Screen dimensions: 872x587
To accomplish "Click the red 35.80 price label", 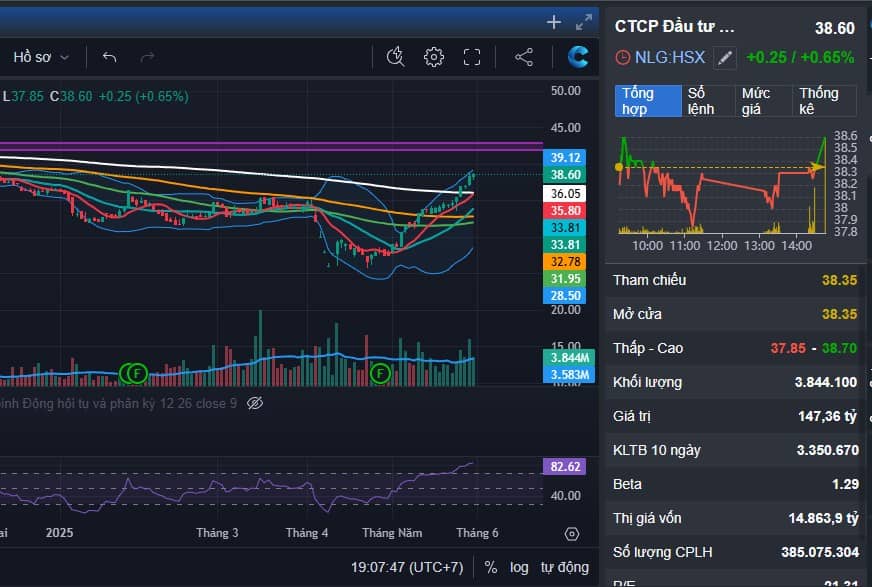I will (x=565, y=210).
